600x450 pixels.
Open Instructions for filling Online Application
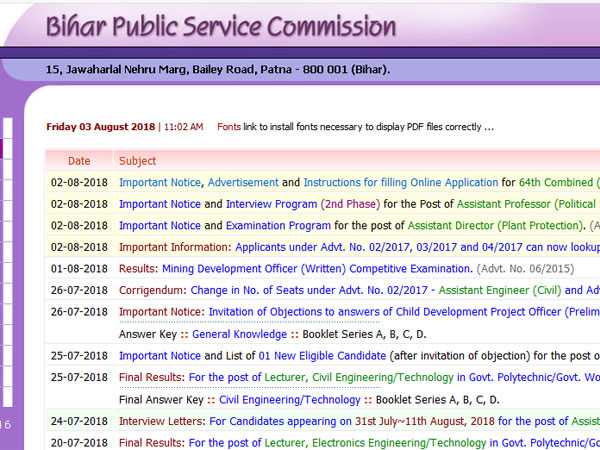400,183
